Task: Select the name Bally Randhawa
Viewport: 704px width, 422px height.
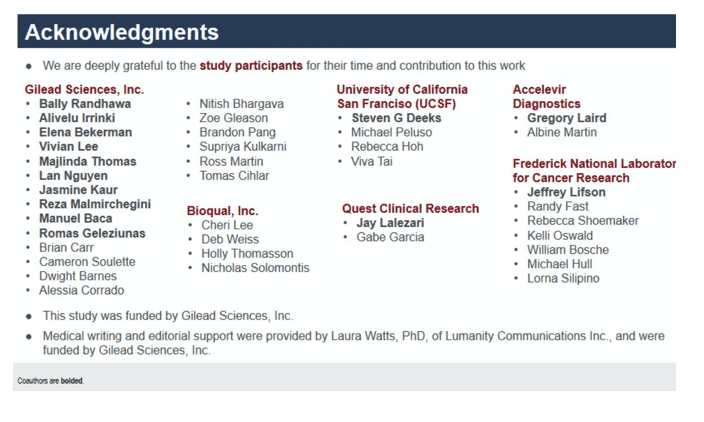Action: tap(85, 104)
